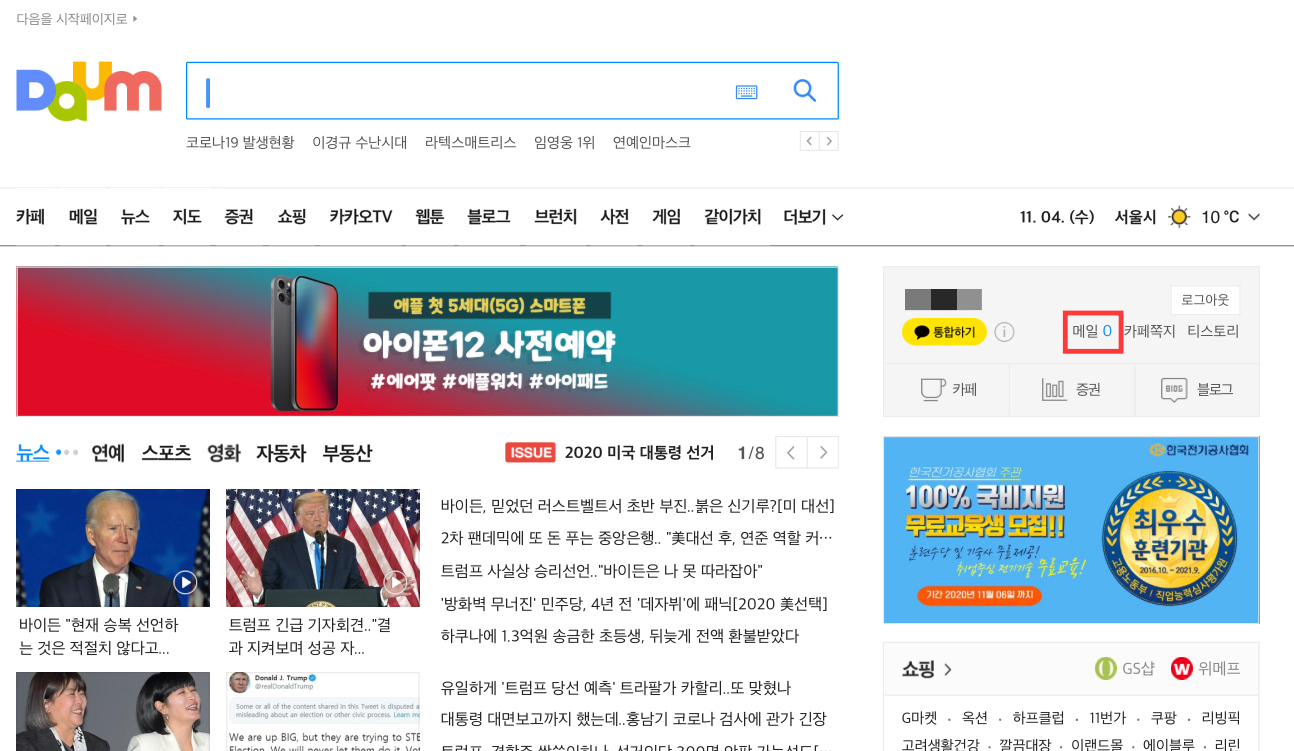The image size is (1294, 751).
Task: Select the 연예 content tab
Action: click(x=108, y=453)
